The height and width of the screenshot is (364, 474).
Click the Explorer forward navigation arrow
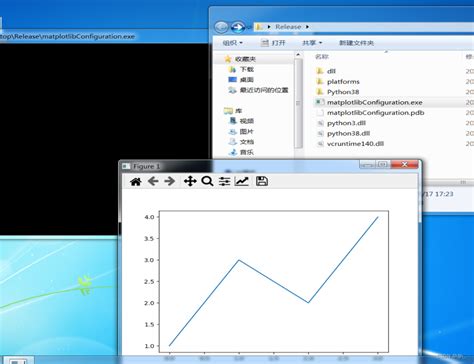pyautogui.click(x=238, y=27)
